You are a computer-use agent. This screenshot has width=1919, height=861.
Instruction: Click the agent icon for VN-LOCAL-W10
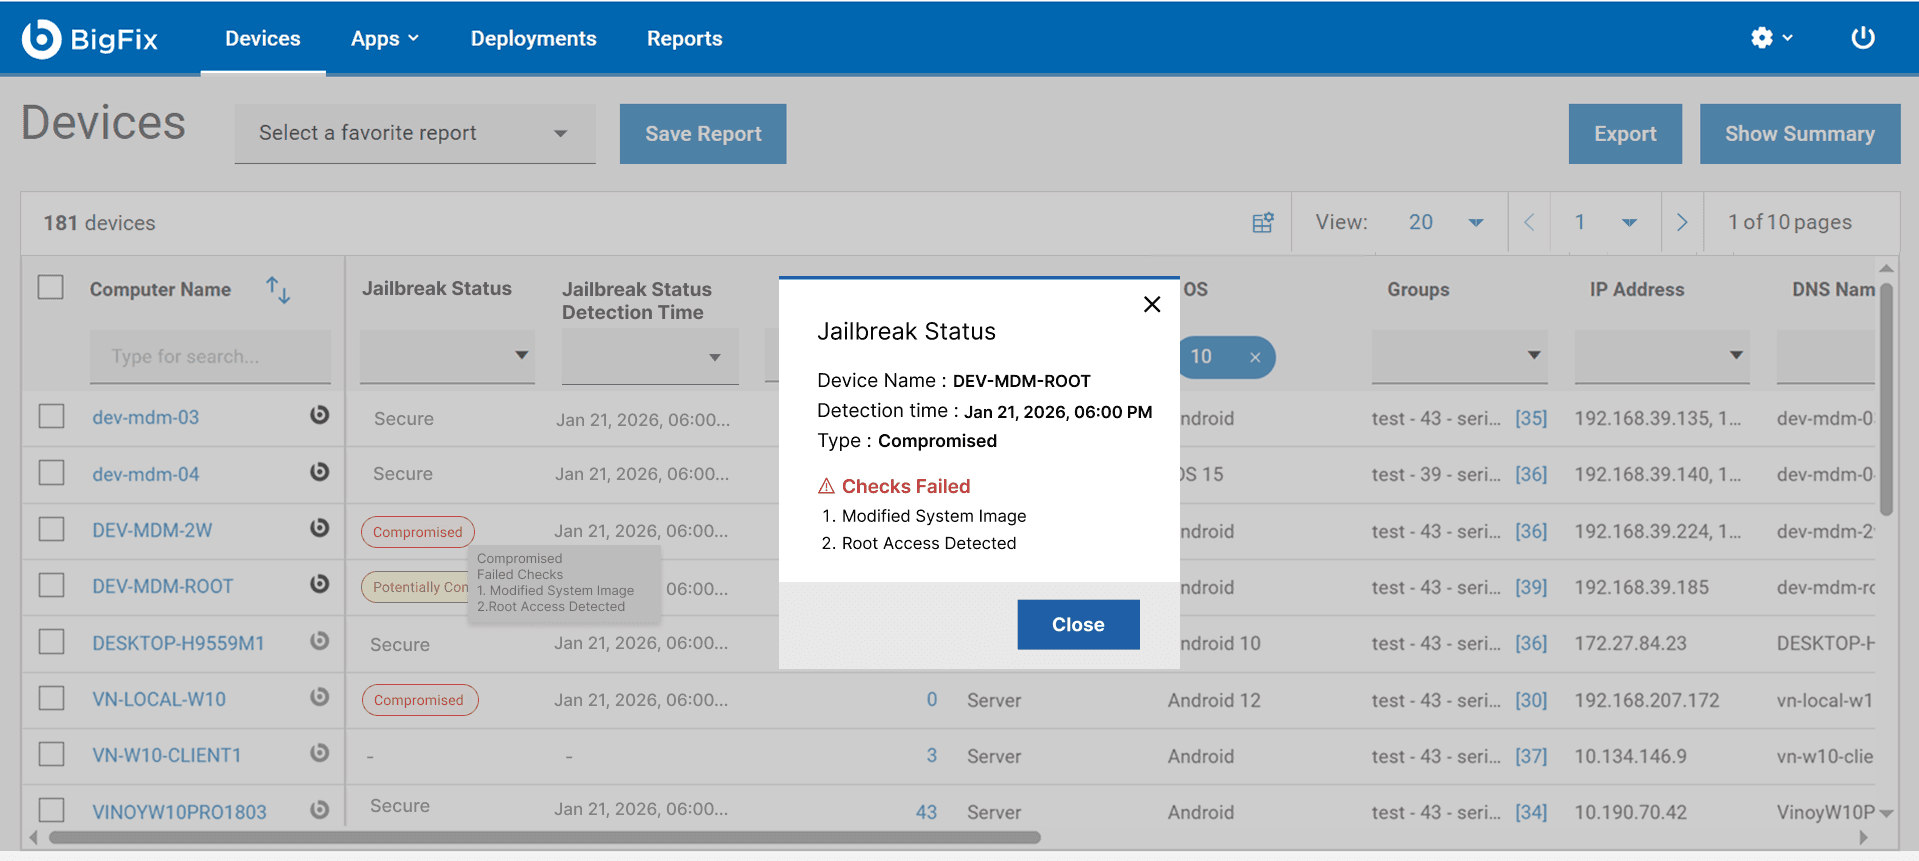[x=319, y=697]
